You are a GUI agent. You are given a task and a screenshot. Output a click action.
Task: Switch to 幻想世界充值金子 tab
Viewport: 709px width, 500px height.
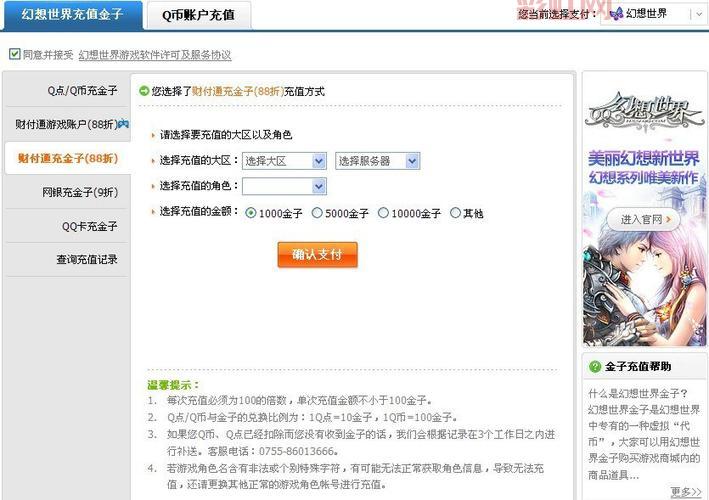click(x=72, y=14)
